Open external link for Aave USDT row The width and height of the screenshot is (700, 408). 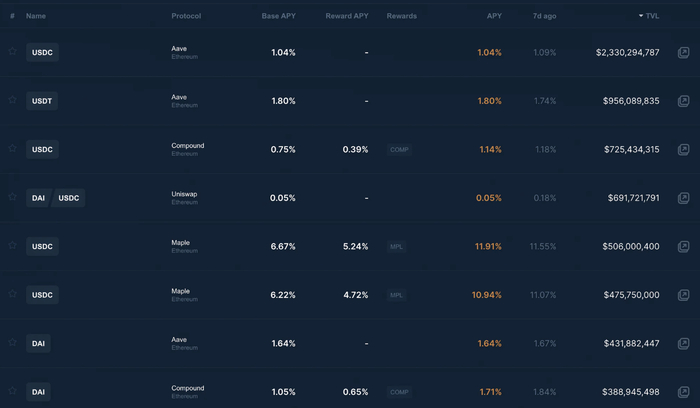tap(683, 101)
